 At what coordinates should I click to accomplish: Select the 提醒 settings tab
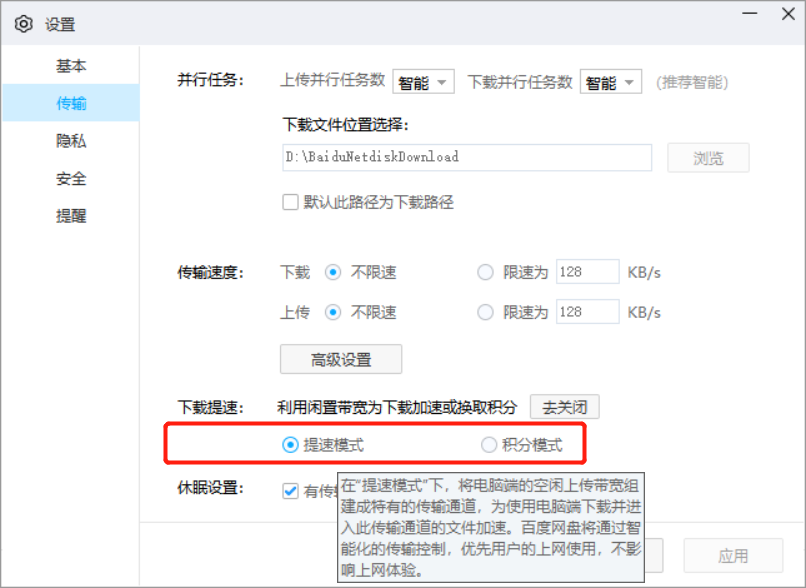(x=71, y=215)
